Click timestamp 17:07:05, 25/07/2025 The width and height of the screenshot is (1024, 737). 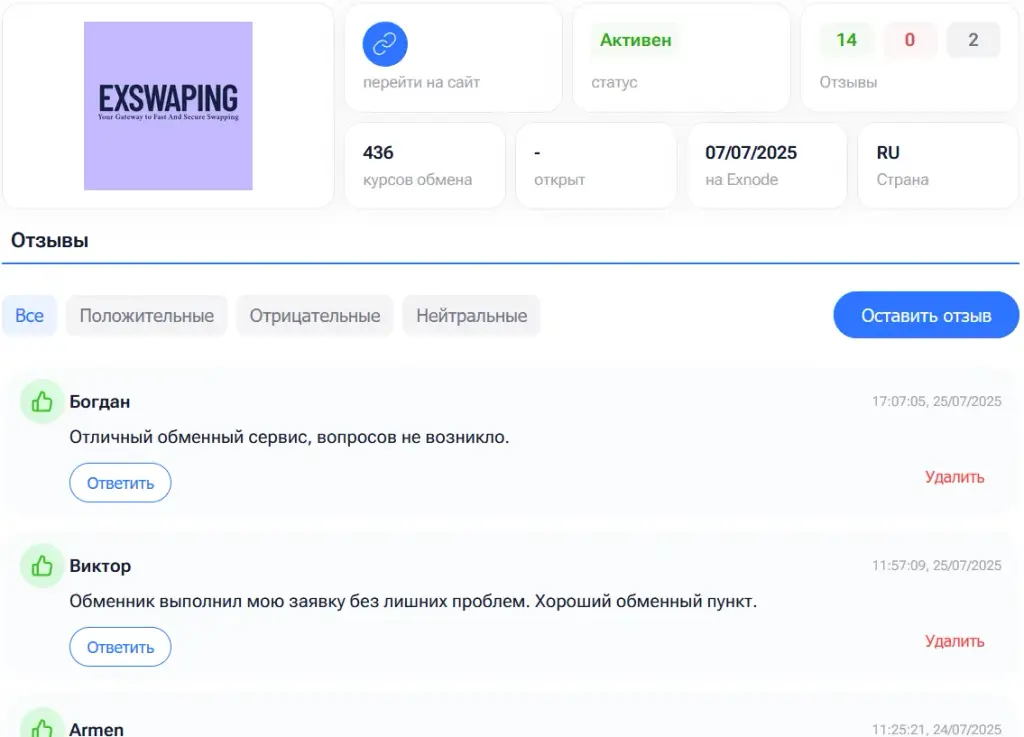[x=936, y=401]
